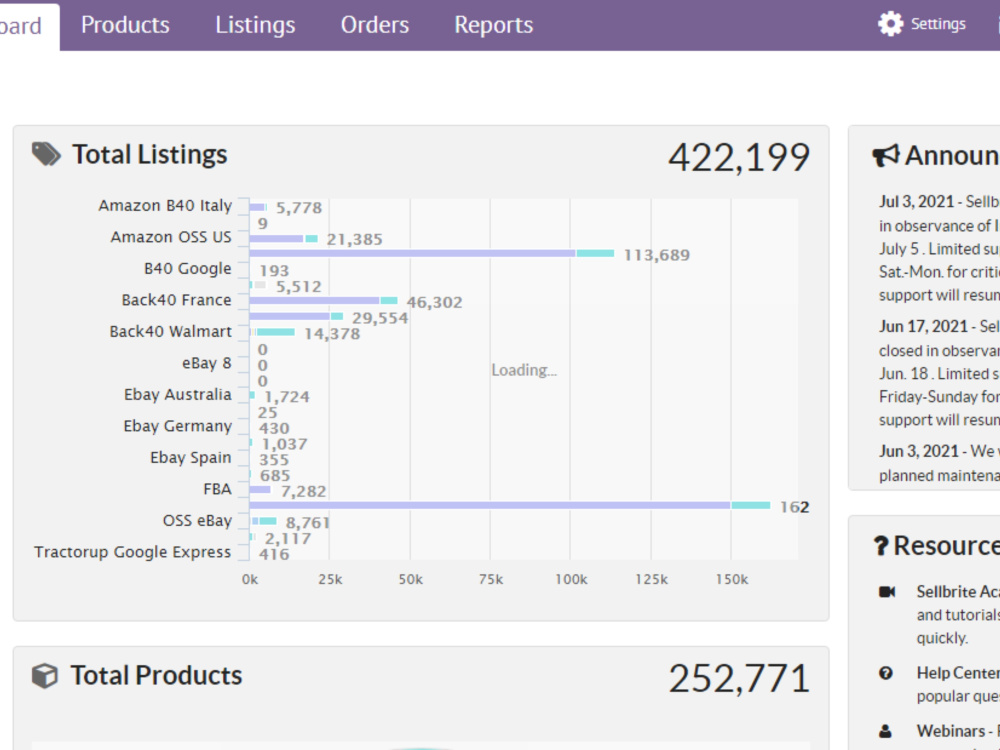Click the Total Products heading
The image size is (1000, 750).
[156, 676]
